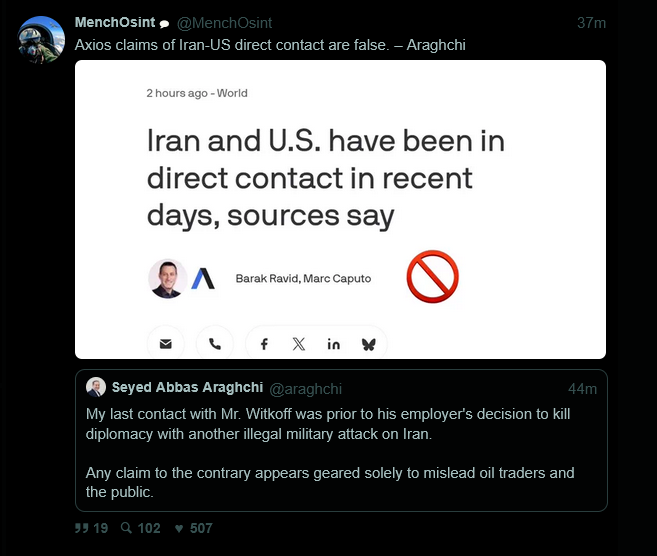This screenshot has width=657, height=556.
Task: Click the red prohibited sign
Action: (x=432, y=277)
